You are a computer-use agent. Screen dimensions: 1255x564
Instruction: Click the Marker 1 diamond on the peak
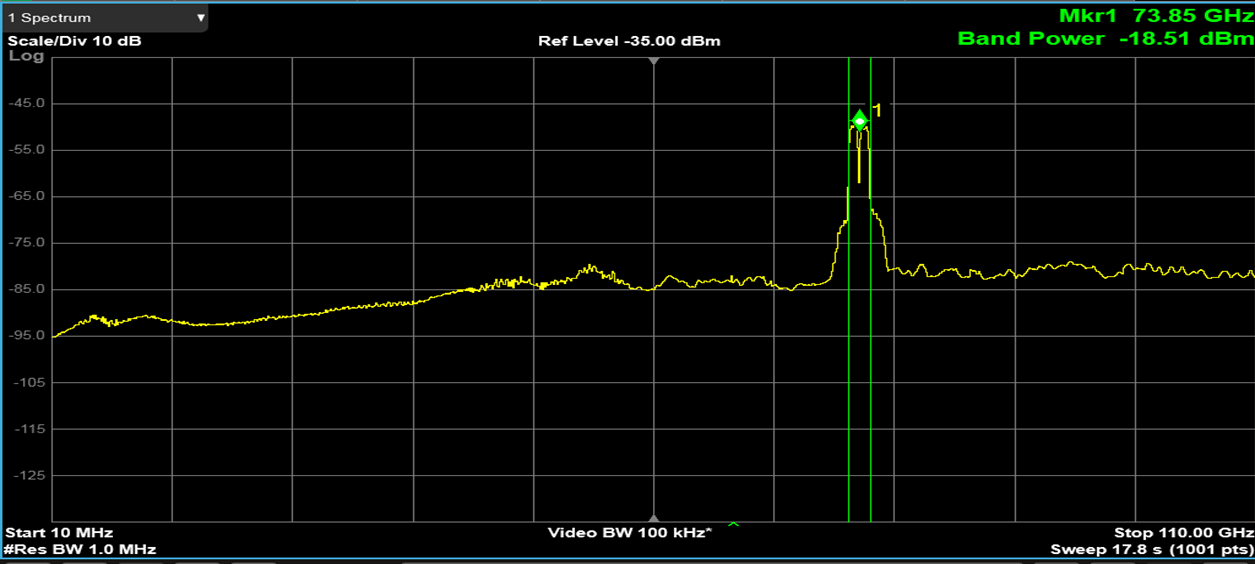(x=859, y=120)
